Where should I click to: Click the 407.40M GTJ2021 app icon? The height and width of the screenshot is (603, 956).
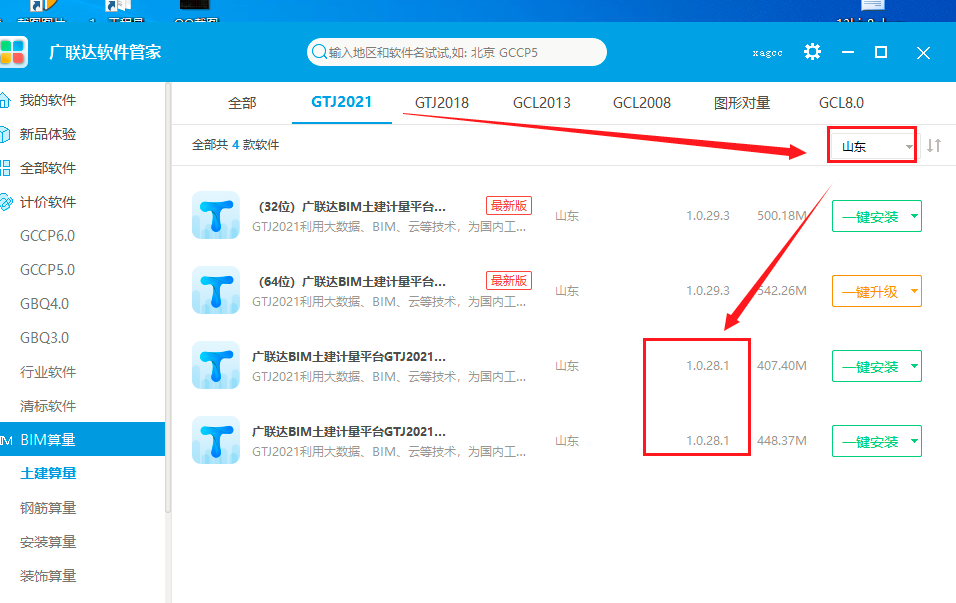(216, 365)
